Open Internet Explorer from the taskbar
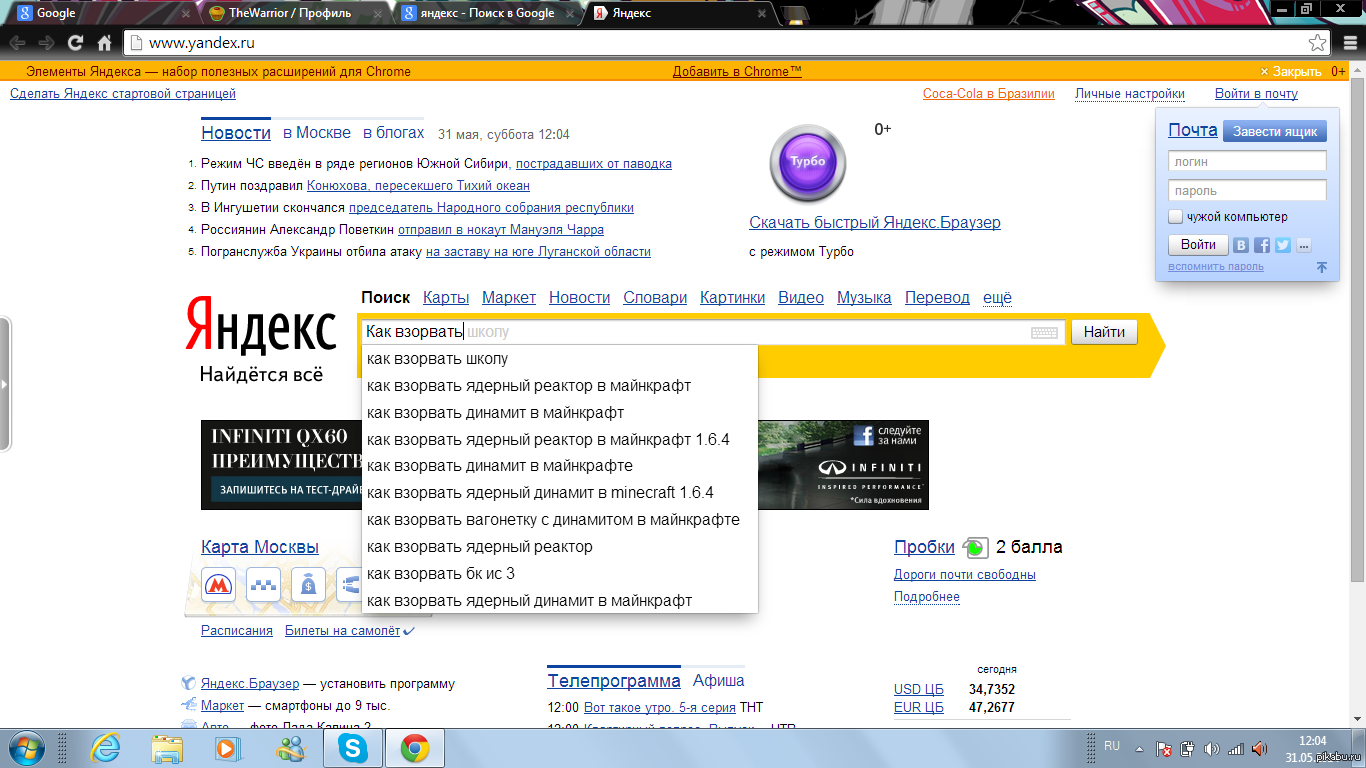The image size is (1366, 768). pyautogui.click(x=105, y=748)
